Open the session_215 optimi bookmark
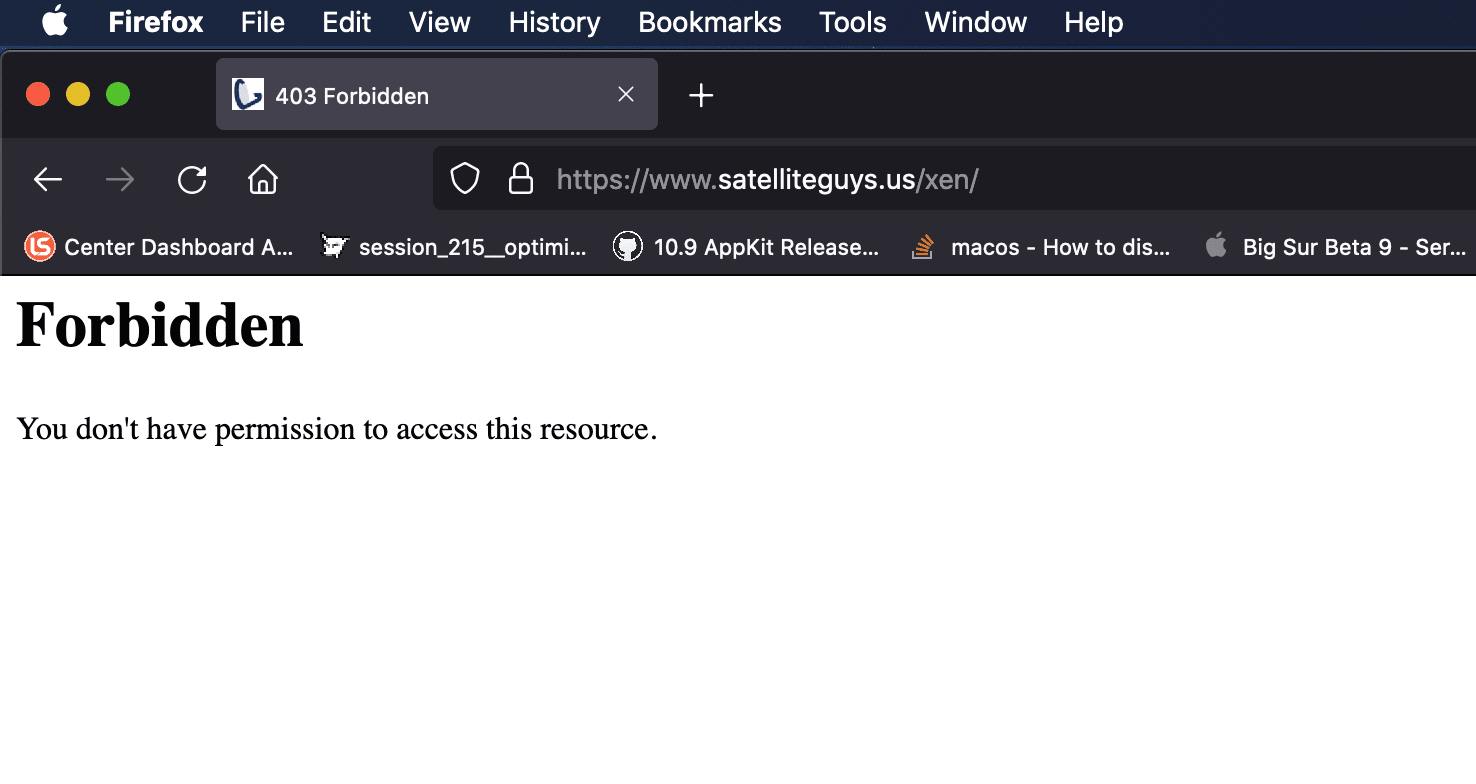This screenshot has width=1476, height=784. tap(455, 247)
